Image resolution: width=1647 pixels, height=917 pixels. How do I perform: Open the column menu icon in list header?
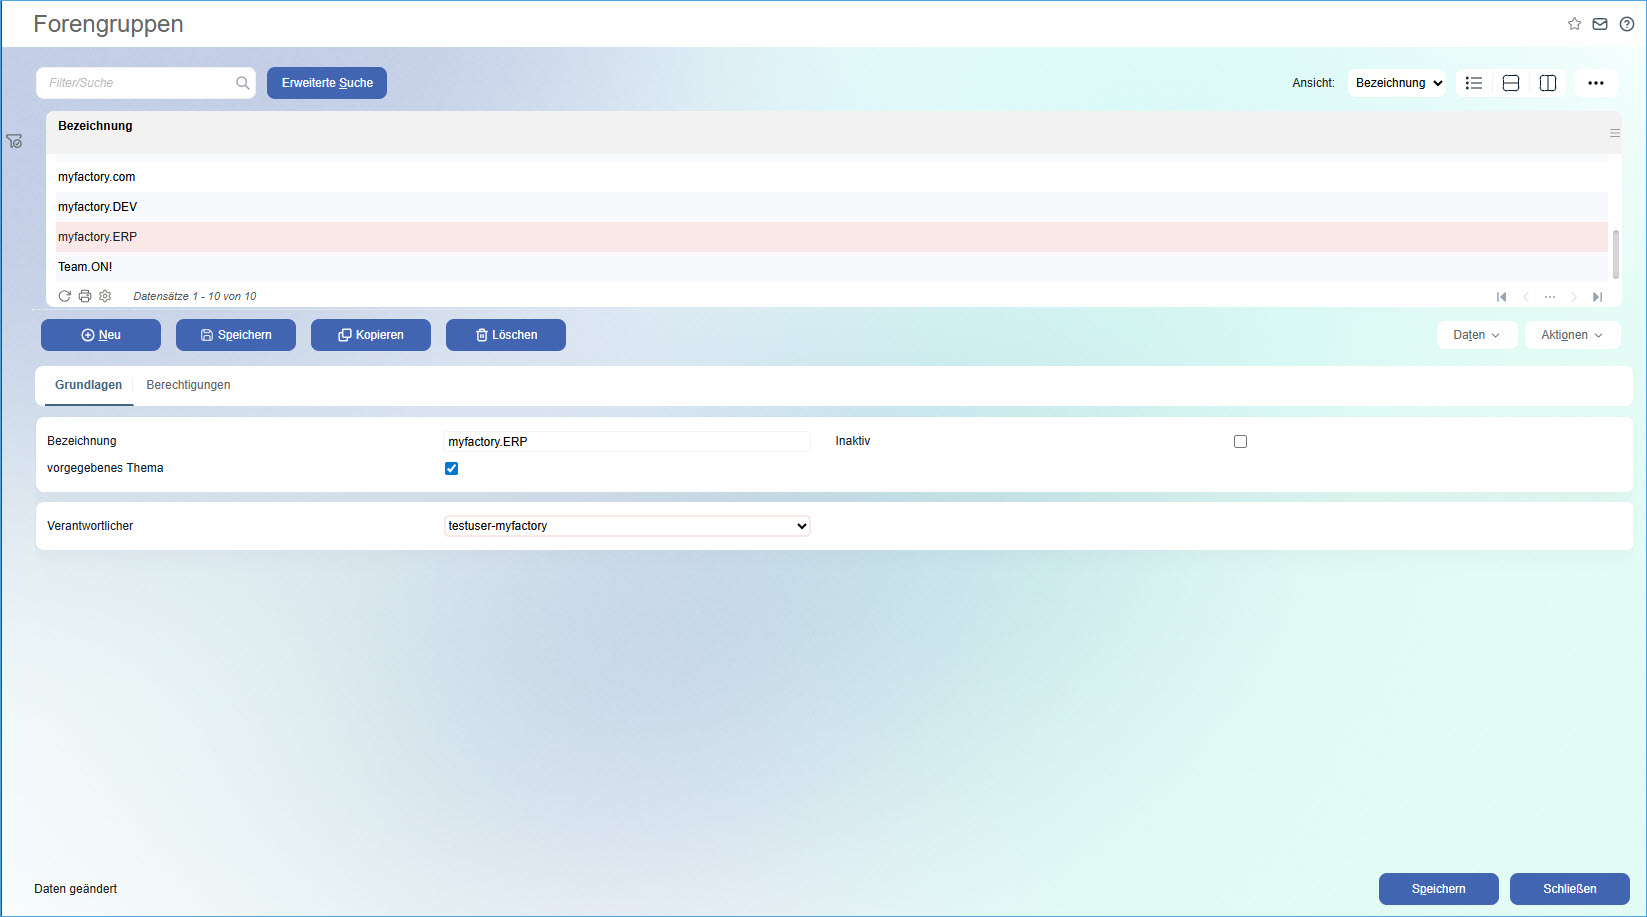[1614, 133]
